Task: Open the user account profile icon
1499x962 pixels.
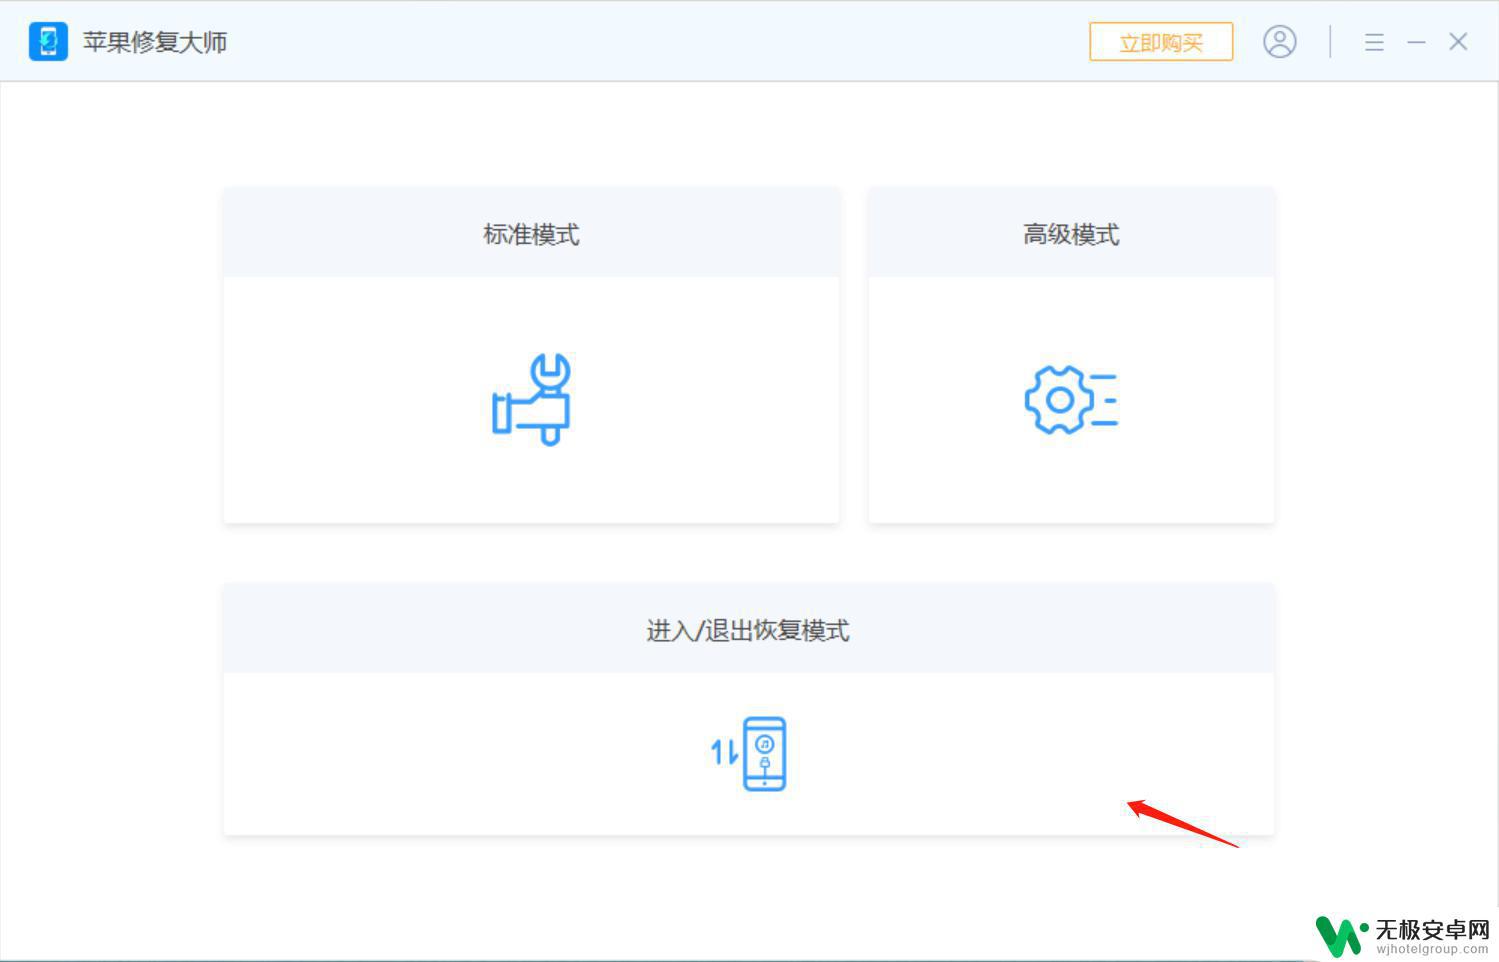Action: click(x=1280, y=41)
